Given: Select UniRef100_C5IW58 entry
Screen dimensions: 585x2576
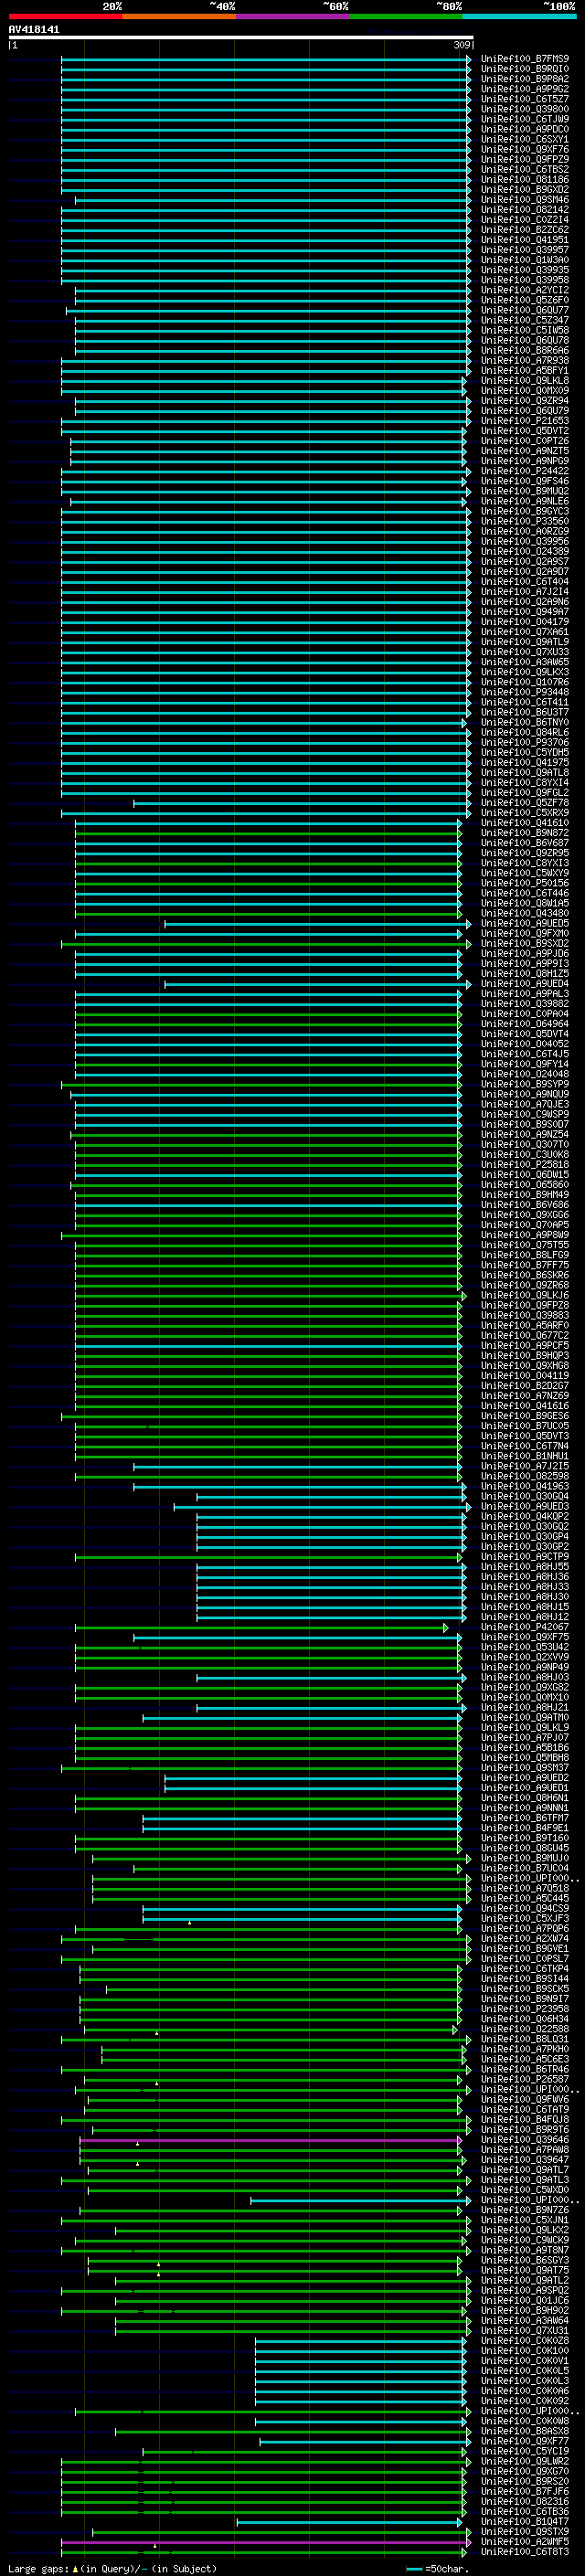Looking at the screenshot, I should tap(525, 330).
